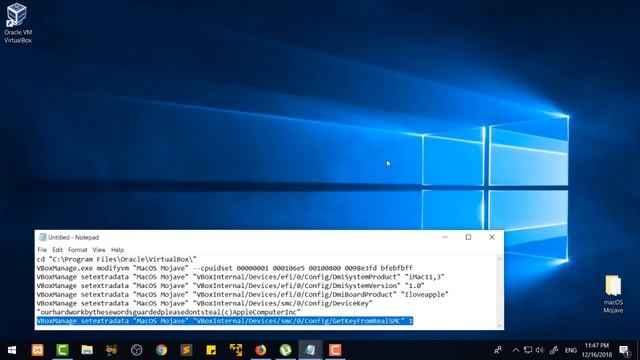The image size is (640, 360).
Task: Click the line containing DmiSystemProduct "iMac11,3"
Action: [x=240, y=277]
